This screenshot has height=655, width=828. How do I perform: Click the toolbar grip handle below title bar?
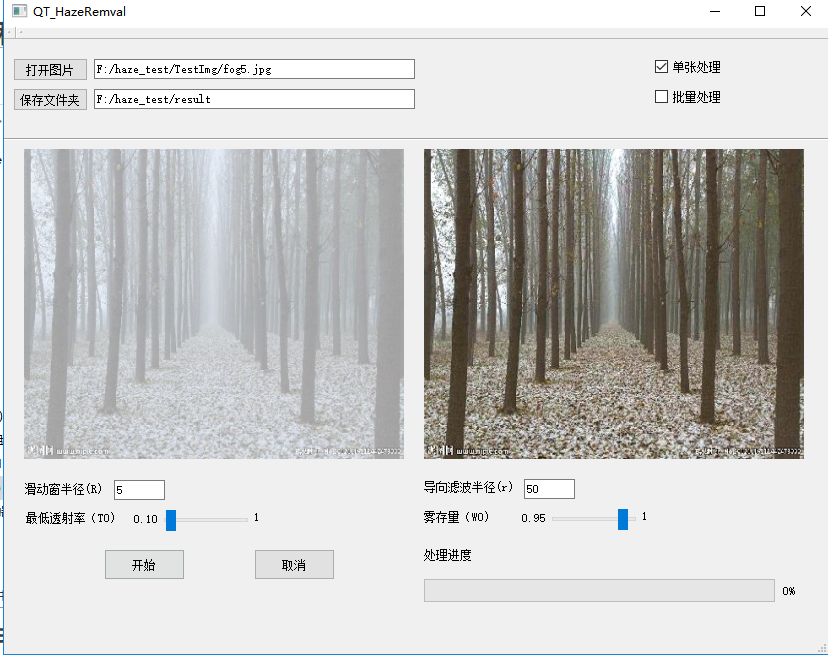[10, 33]
